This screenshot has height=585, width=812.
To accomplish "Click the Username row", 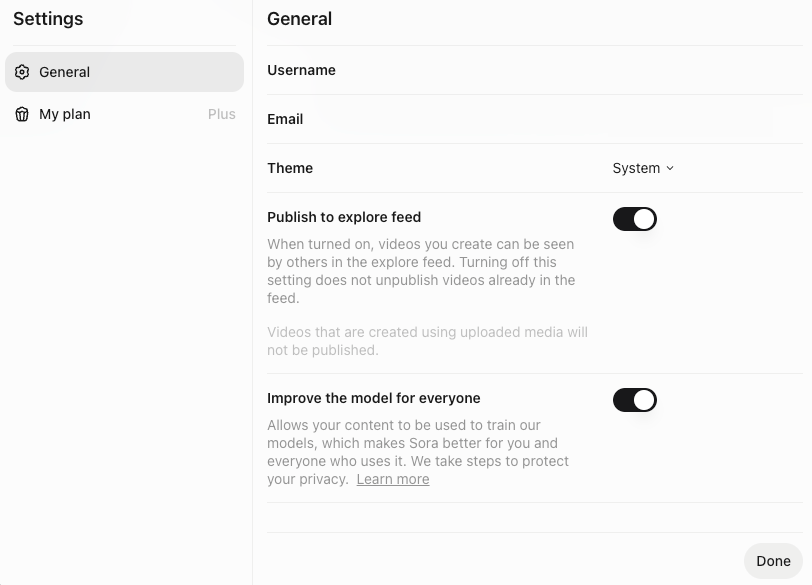I will [535, 70].
